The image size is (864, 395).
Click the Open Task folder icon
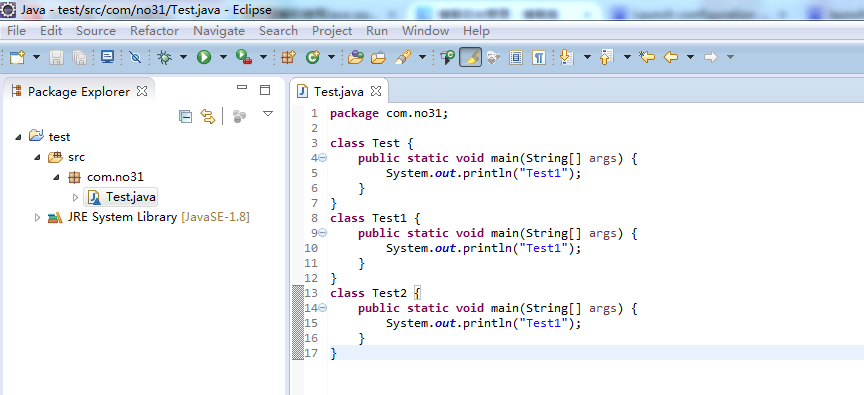tap(379, 57)
